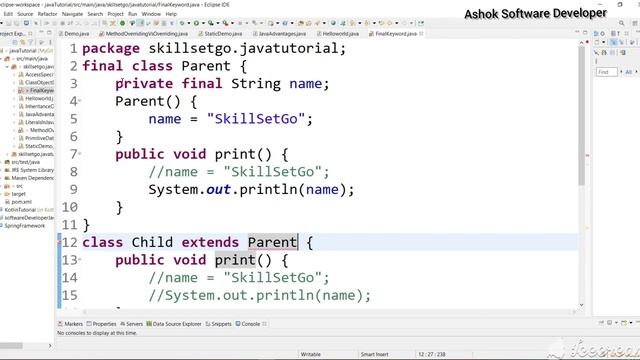Collapse the src/main/java source folder
The width and height of the screenshot is (640, 360).
pos(2,59)
